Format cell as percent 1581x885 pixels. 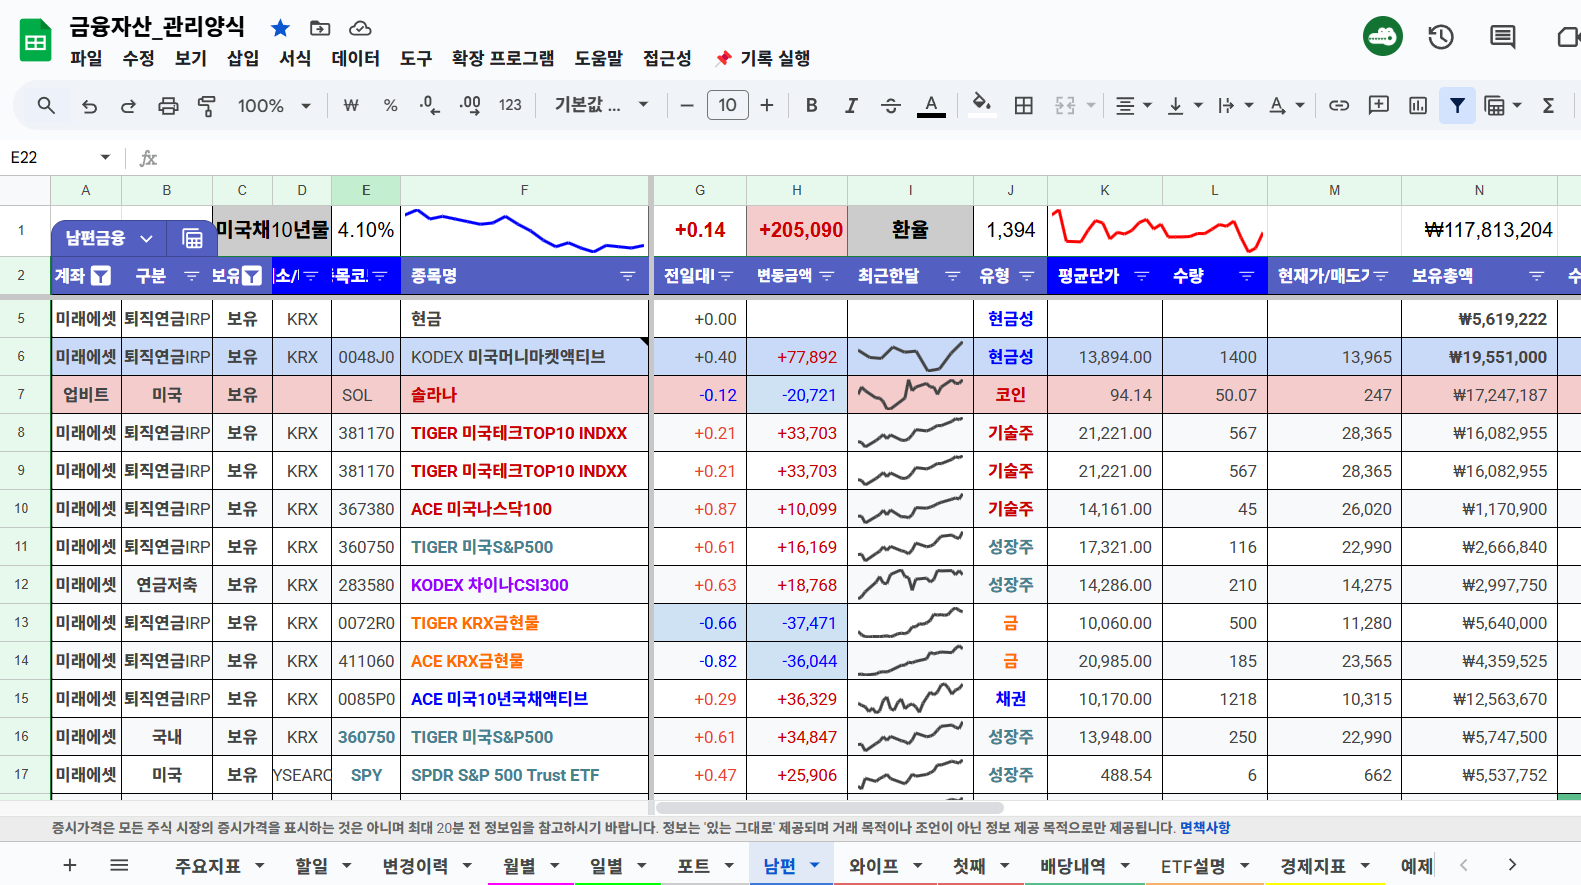pos(390,105)
